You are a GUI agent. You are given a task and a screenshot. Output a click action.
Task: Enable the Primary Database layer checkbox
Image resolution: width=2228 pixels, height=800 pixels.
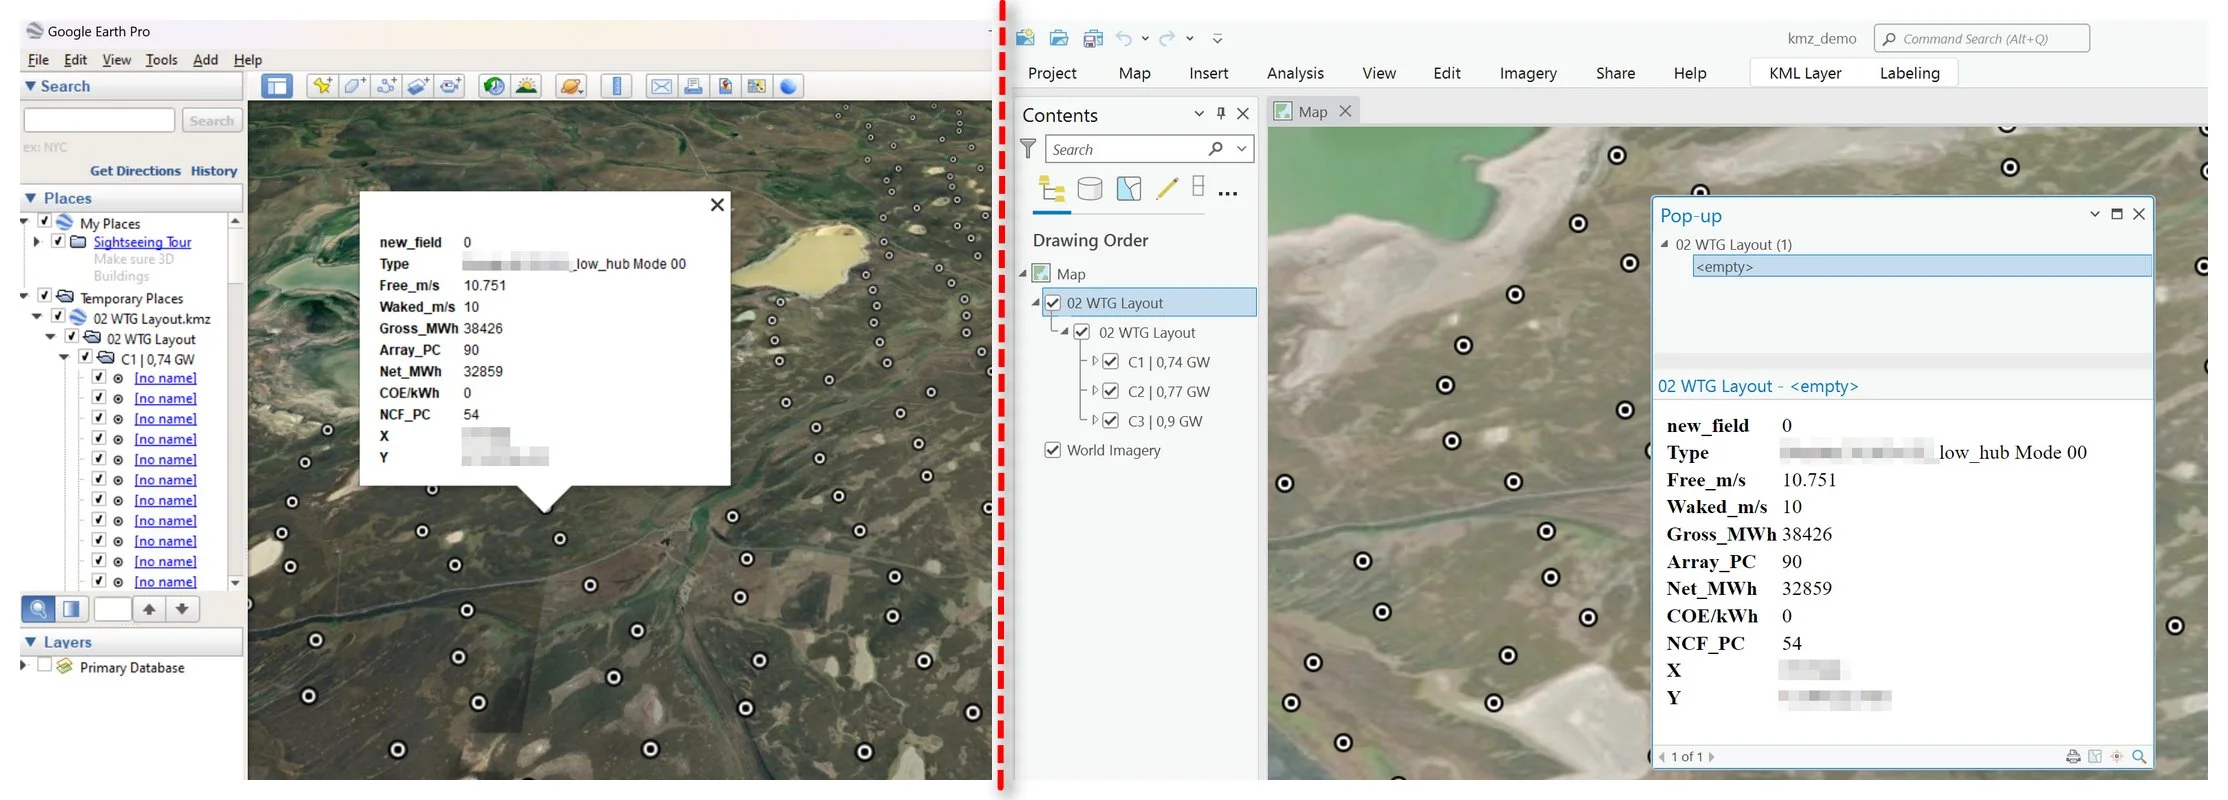[44, 666]
